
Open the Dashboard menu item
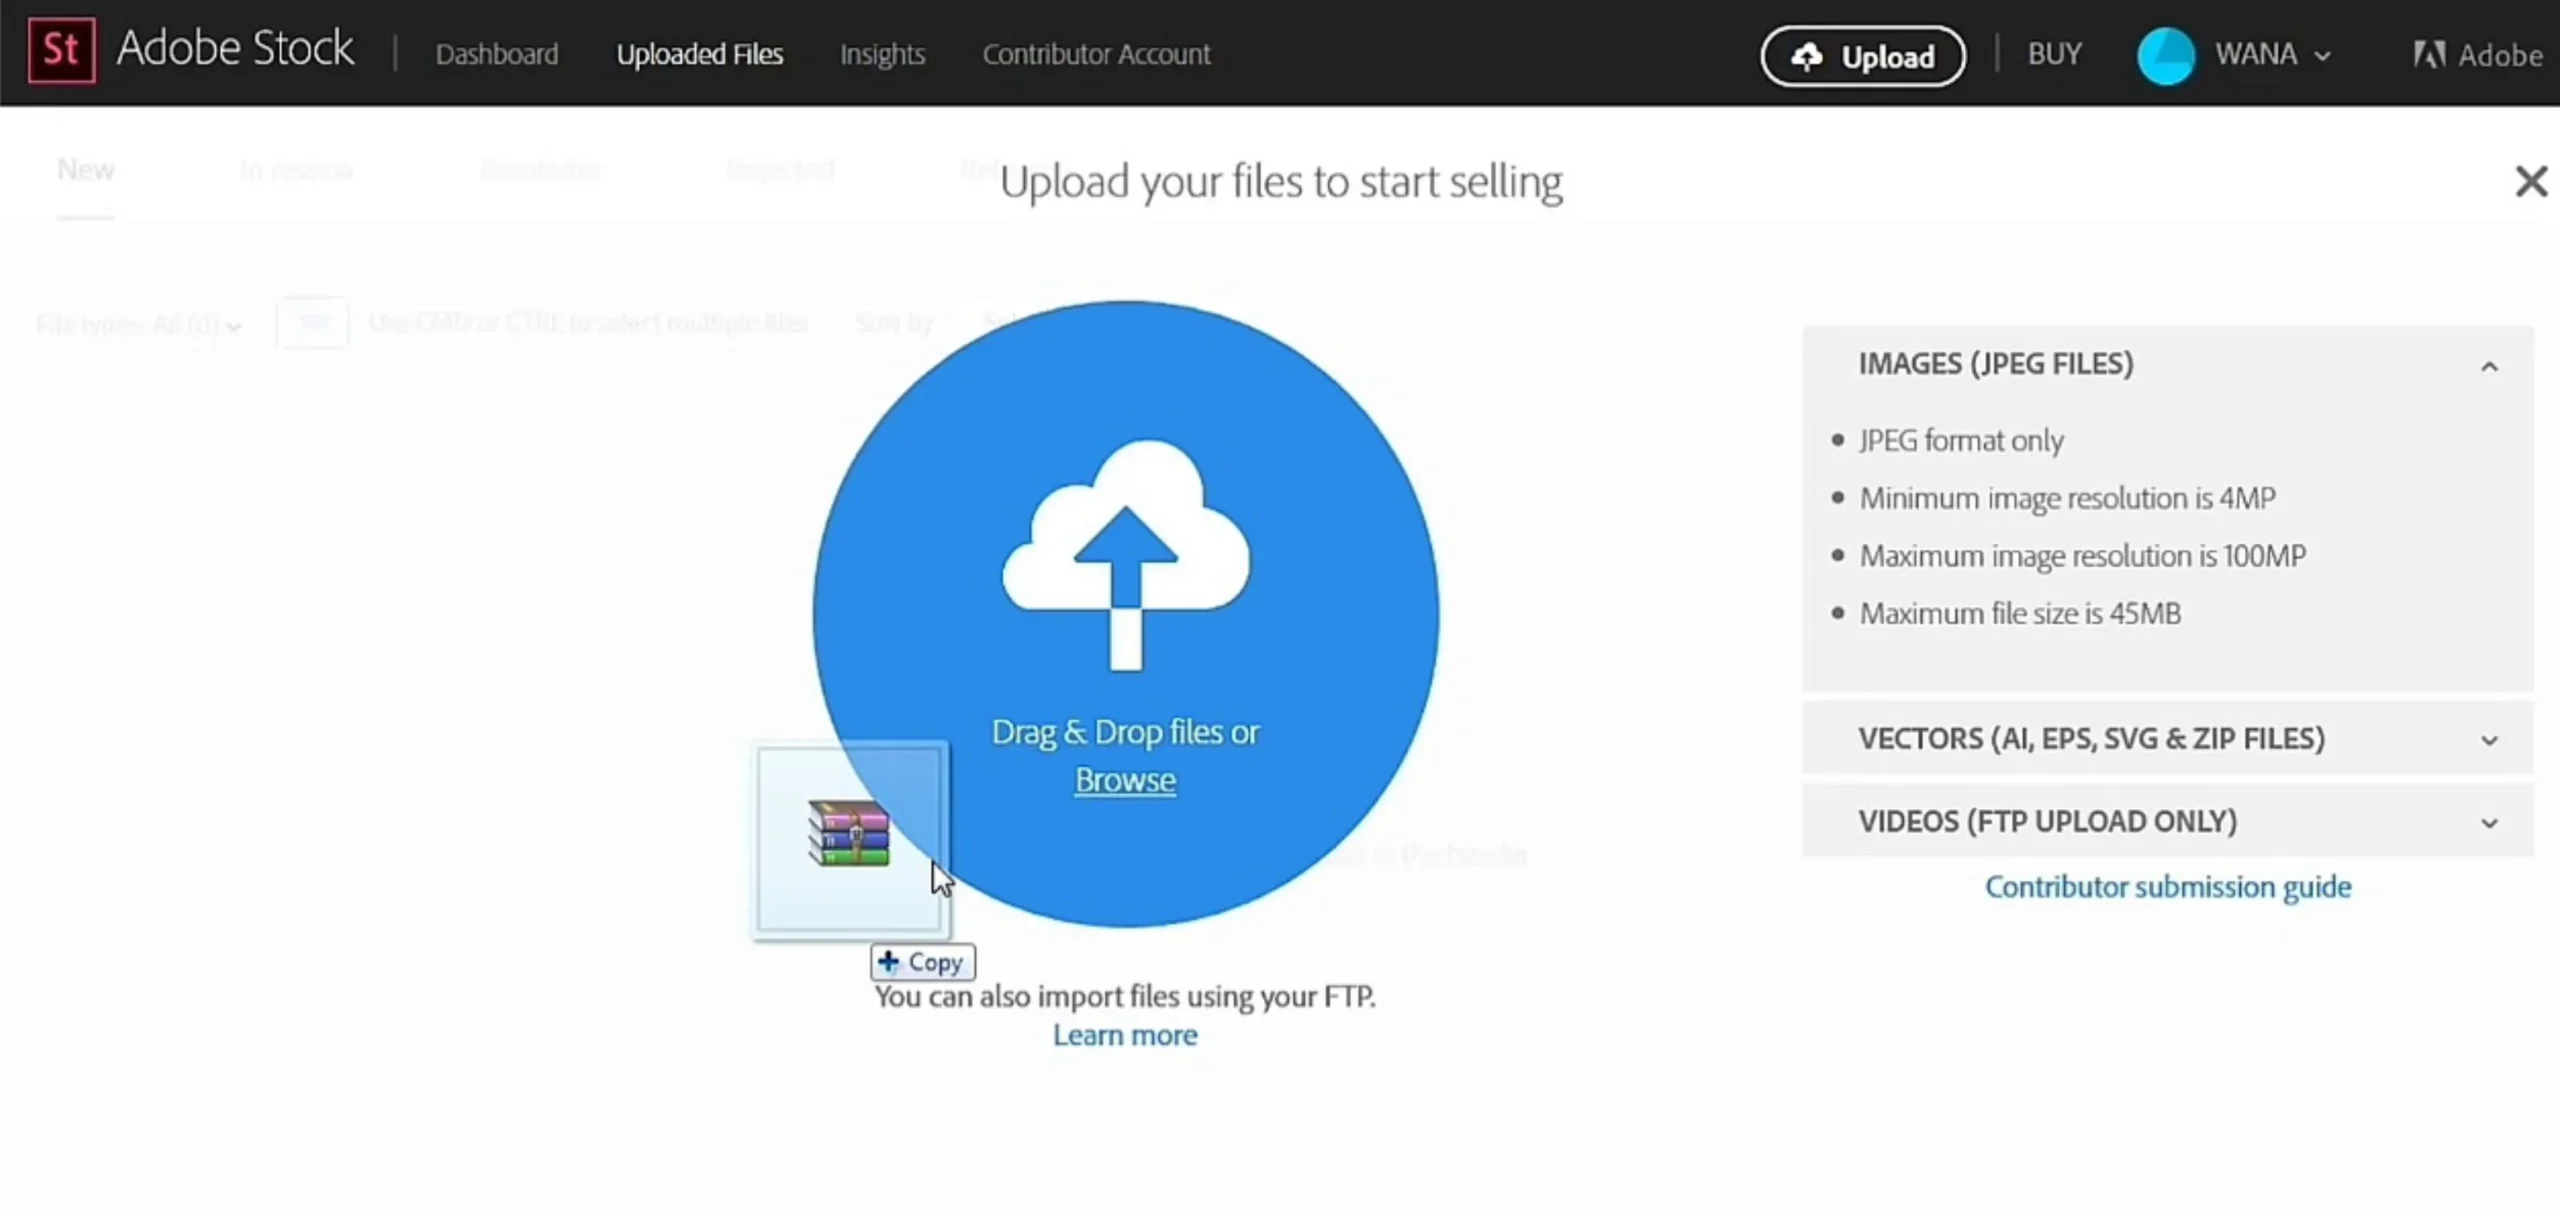pyautogui.click(x=496, y=54)
